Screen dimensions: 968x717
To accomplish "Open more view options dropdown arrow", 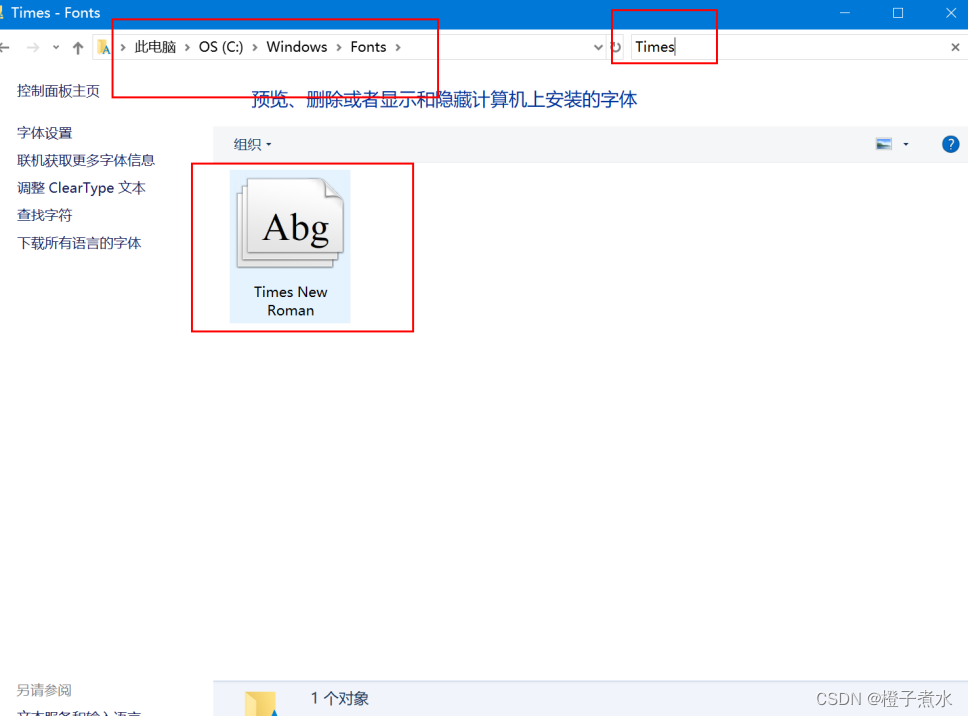I will coord(906,145).
